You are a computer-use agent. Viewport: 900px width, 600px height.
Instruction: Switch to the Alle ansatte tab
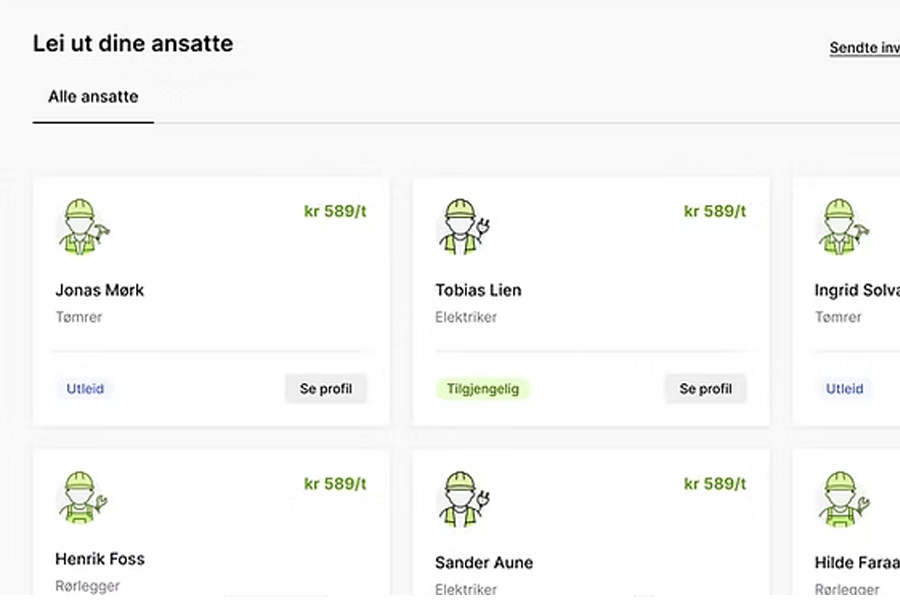93,97
